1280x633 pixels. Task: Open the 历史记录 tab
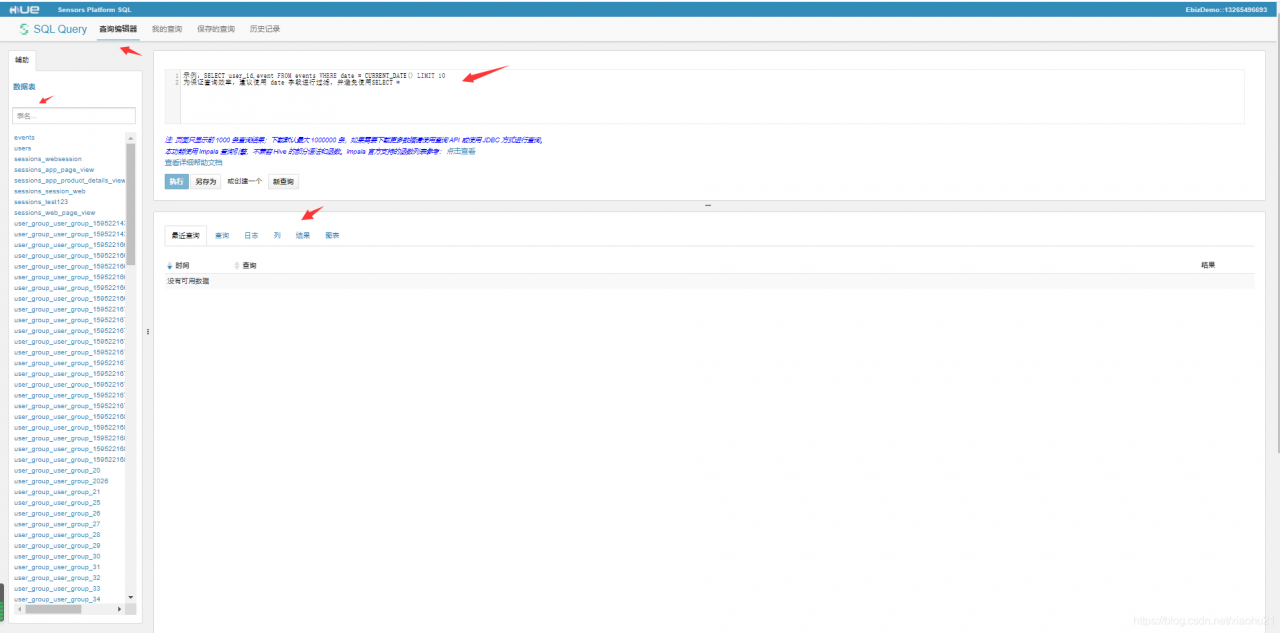point(265,29)
